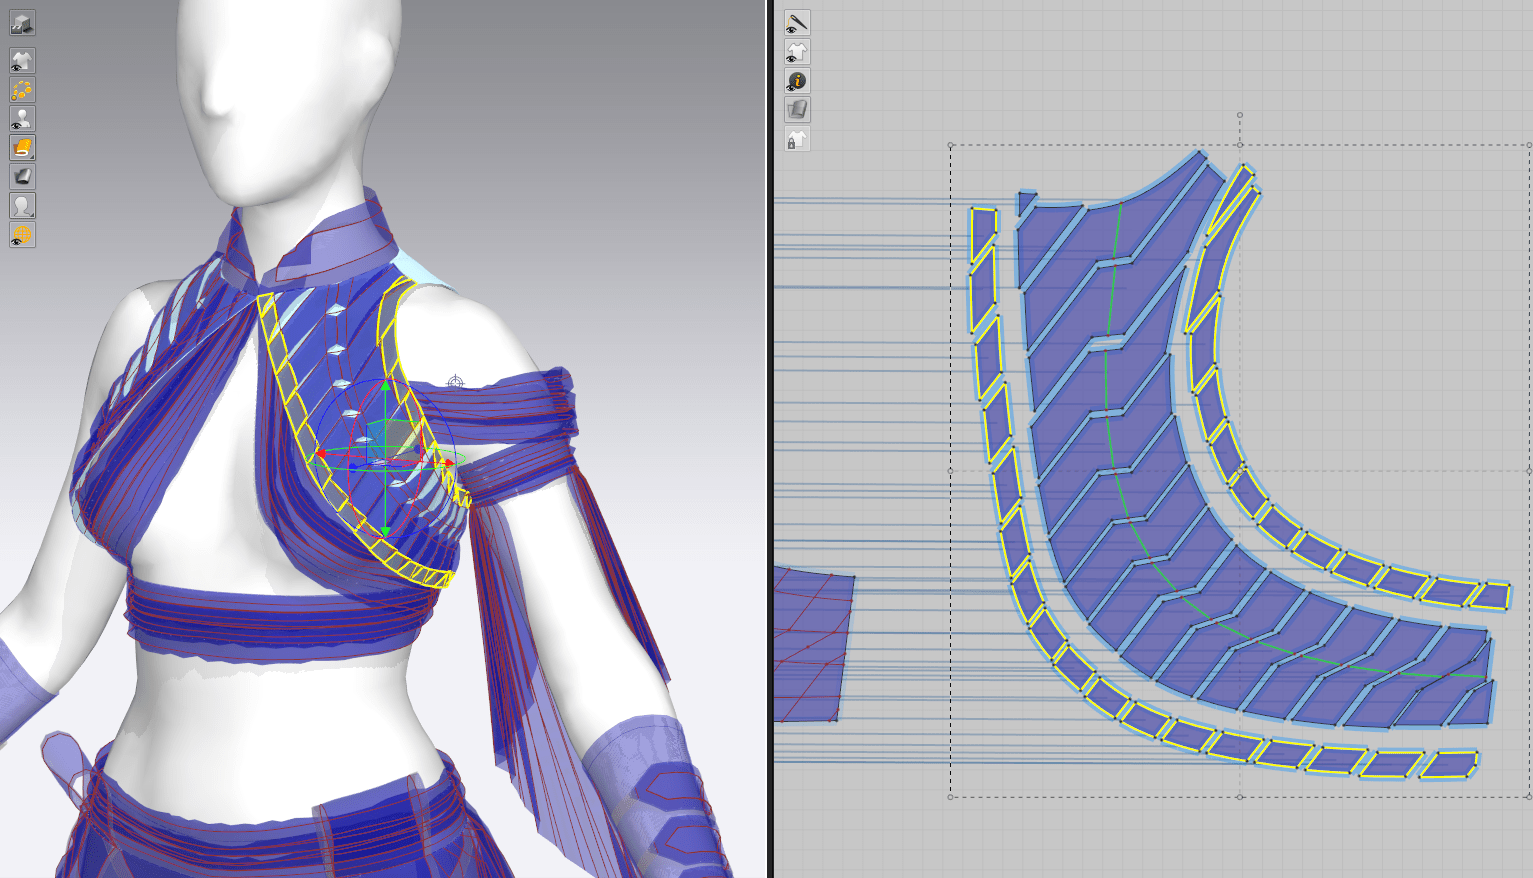1533x878 pixels.
Task: Click the 2D texture surface icon
Action: pos(797,110)
